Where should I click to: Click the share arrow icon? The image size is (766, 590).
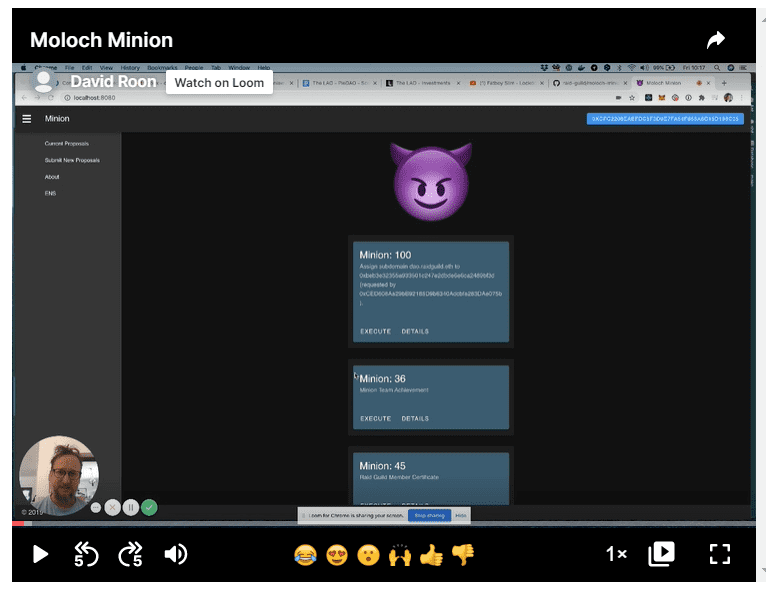pos(716,40)
